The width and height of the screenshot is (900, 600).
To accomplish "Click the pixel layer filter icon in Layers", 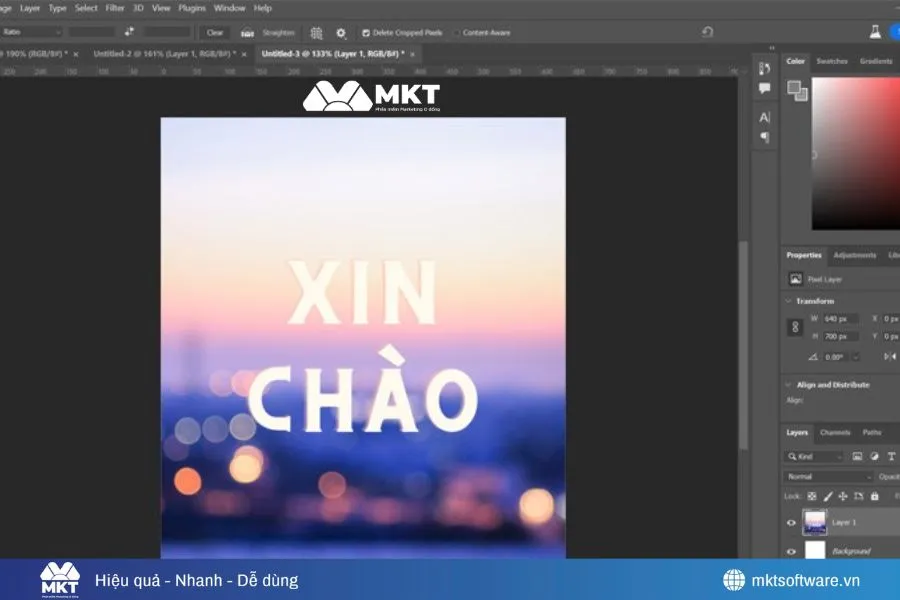I will coord(860,457).
